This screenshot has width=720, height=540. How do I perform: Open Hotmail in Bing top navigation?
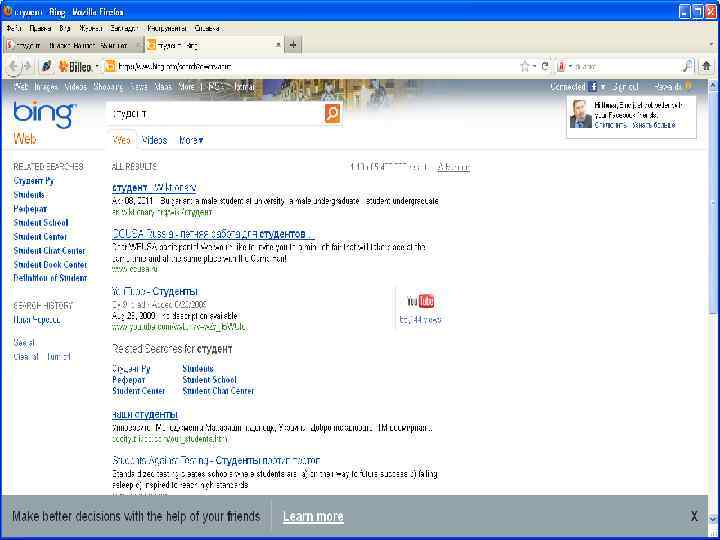(244, 86)
